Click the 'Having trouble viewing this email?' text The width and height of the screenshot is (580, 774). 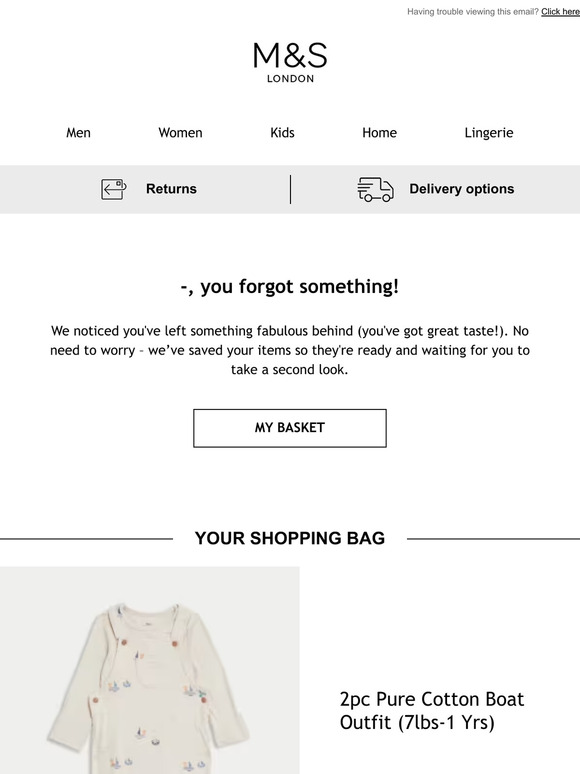click(473, 11)
